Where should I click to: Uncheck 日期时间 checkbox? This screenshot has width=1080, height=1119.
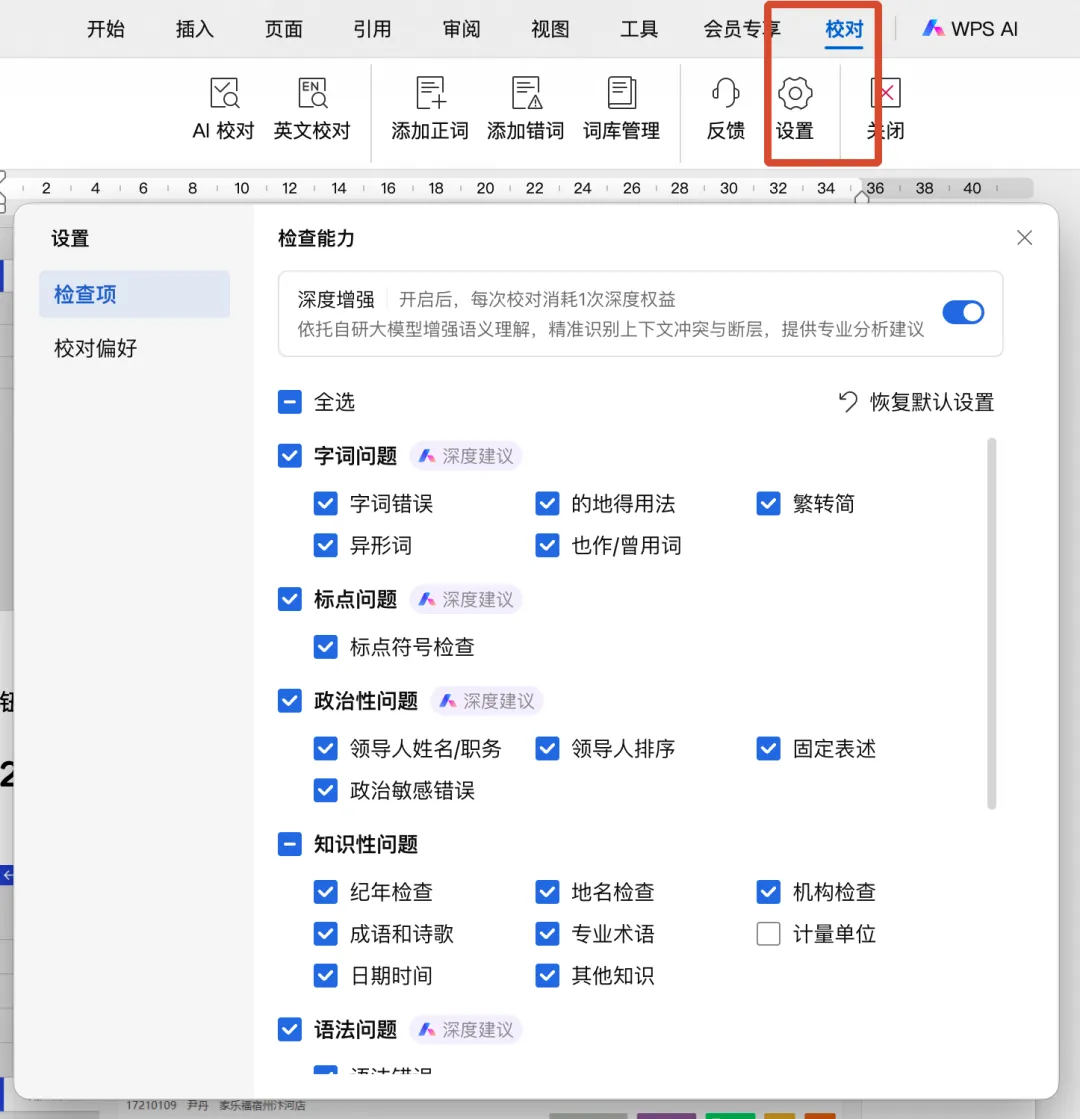click(325, 976)
